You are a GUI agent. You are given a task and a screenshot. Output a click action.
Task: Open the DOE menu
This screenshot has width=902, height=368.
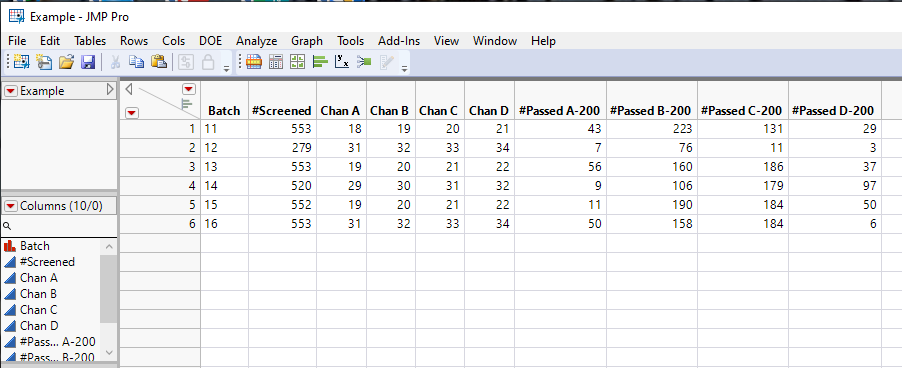pos(211,41)
